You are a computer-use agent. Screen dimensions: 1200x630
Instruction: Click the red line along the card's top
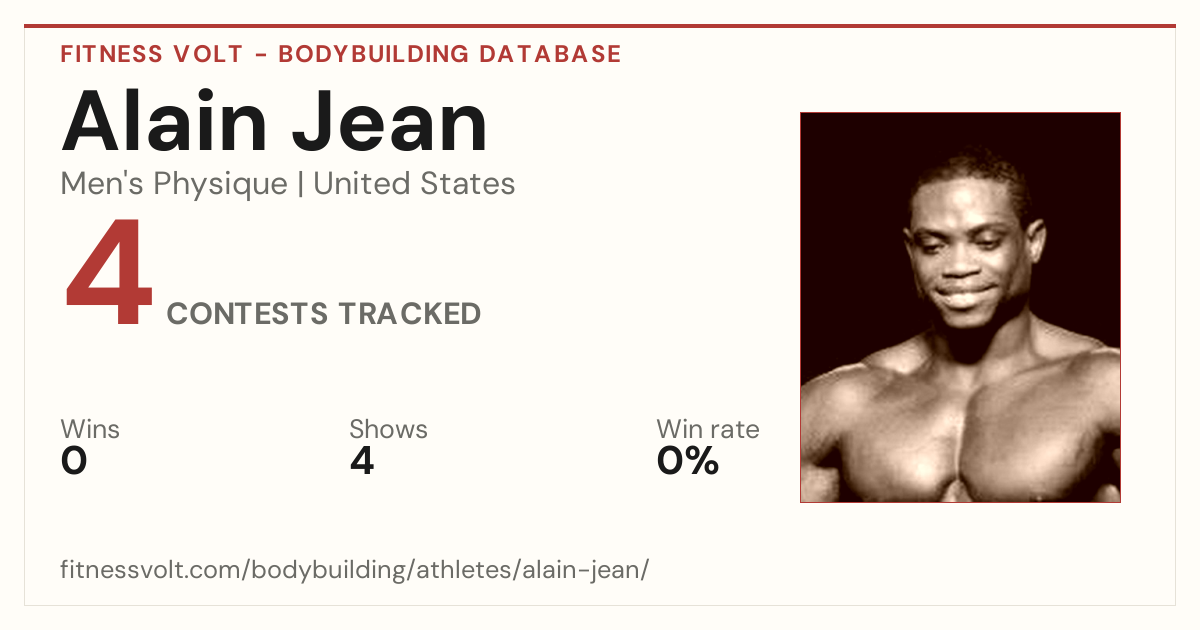pos(600,26)
